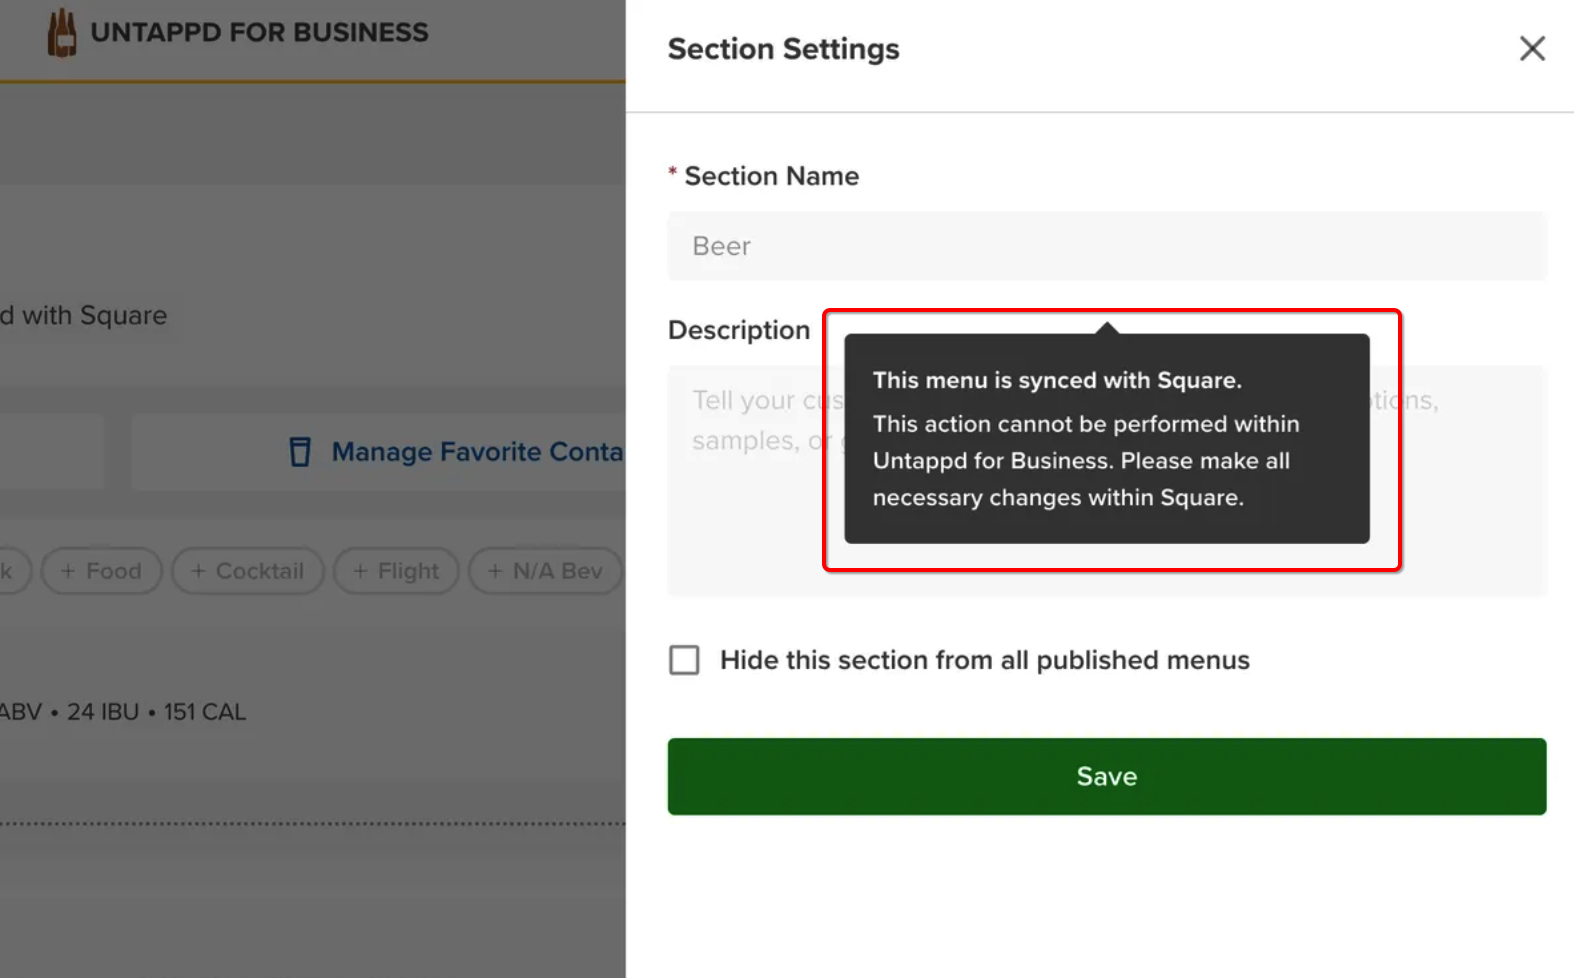This screenshot has height=978, width=1574.
Task: Click the plus icon on the Food button
Action: coord(68,571)
